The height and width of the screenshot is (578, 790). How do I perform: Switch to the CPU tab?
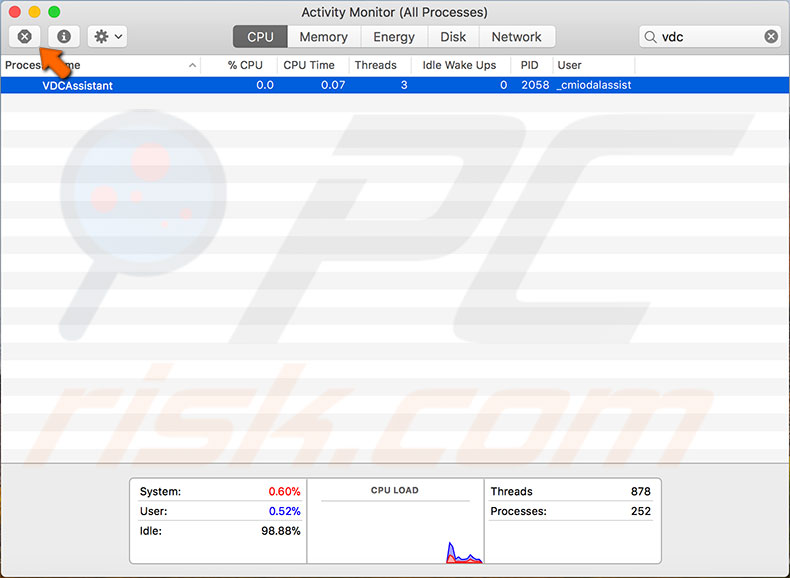point(260,37)
